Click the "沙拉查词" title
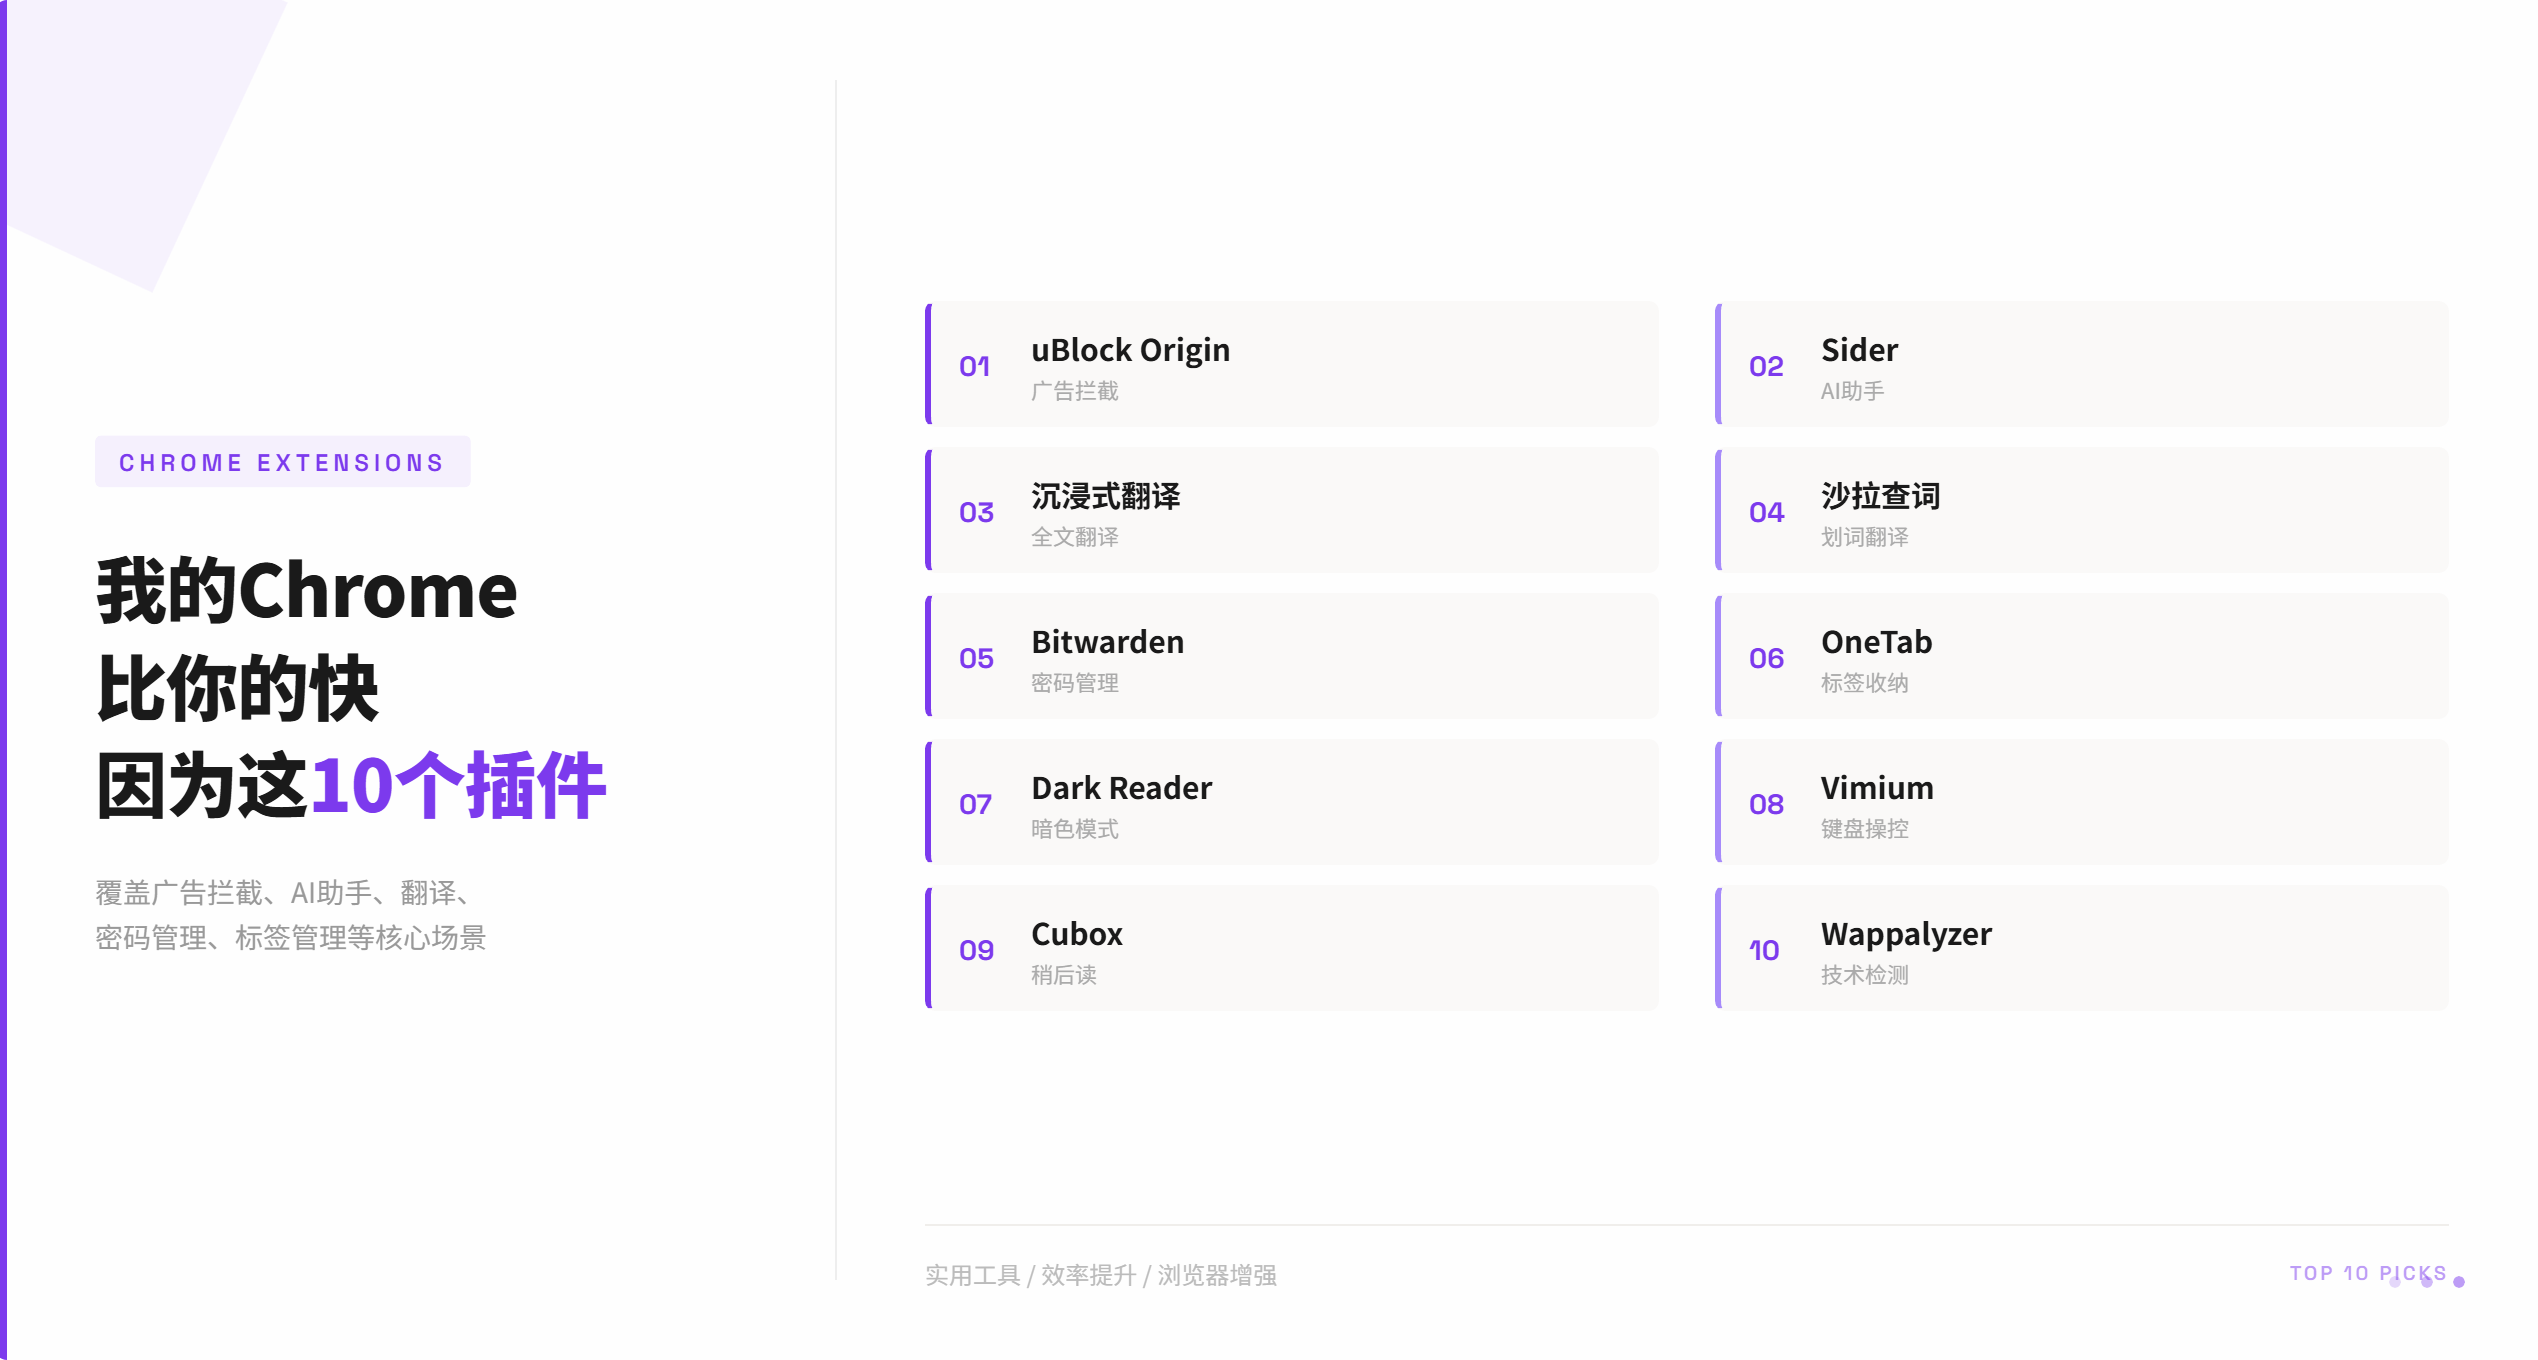The height and width of the screenshot is (1360, 2538). click(x=1881, y=496)
